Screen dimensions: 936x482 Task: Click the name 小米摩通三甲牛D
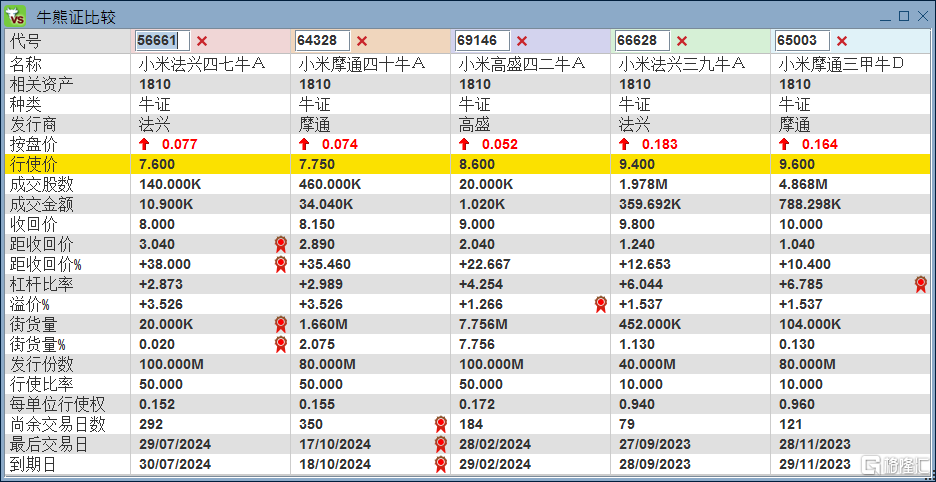(x=842, y=64)
